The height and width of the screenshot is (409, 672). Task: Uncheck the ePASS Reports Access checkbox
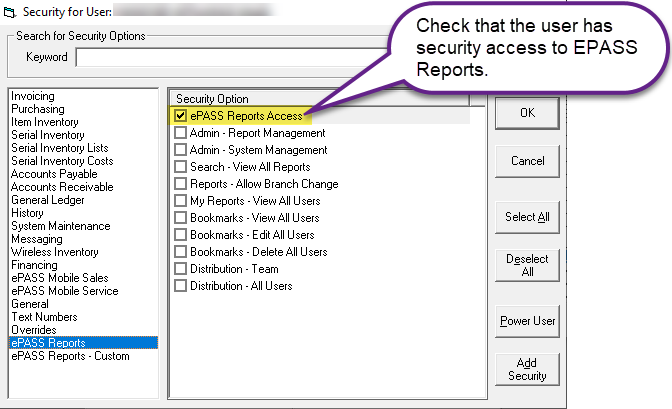point(180,116)
